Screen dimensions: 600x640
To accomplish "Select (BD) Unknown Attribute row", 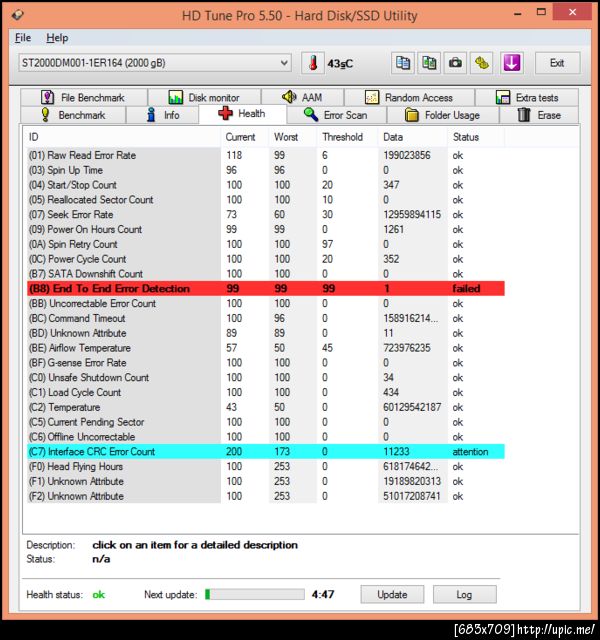I will 266,333.
